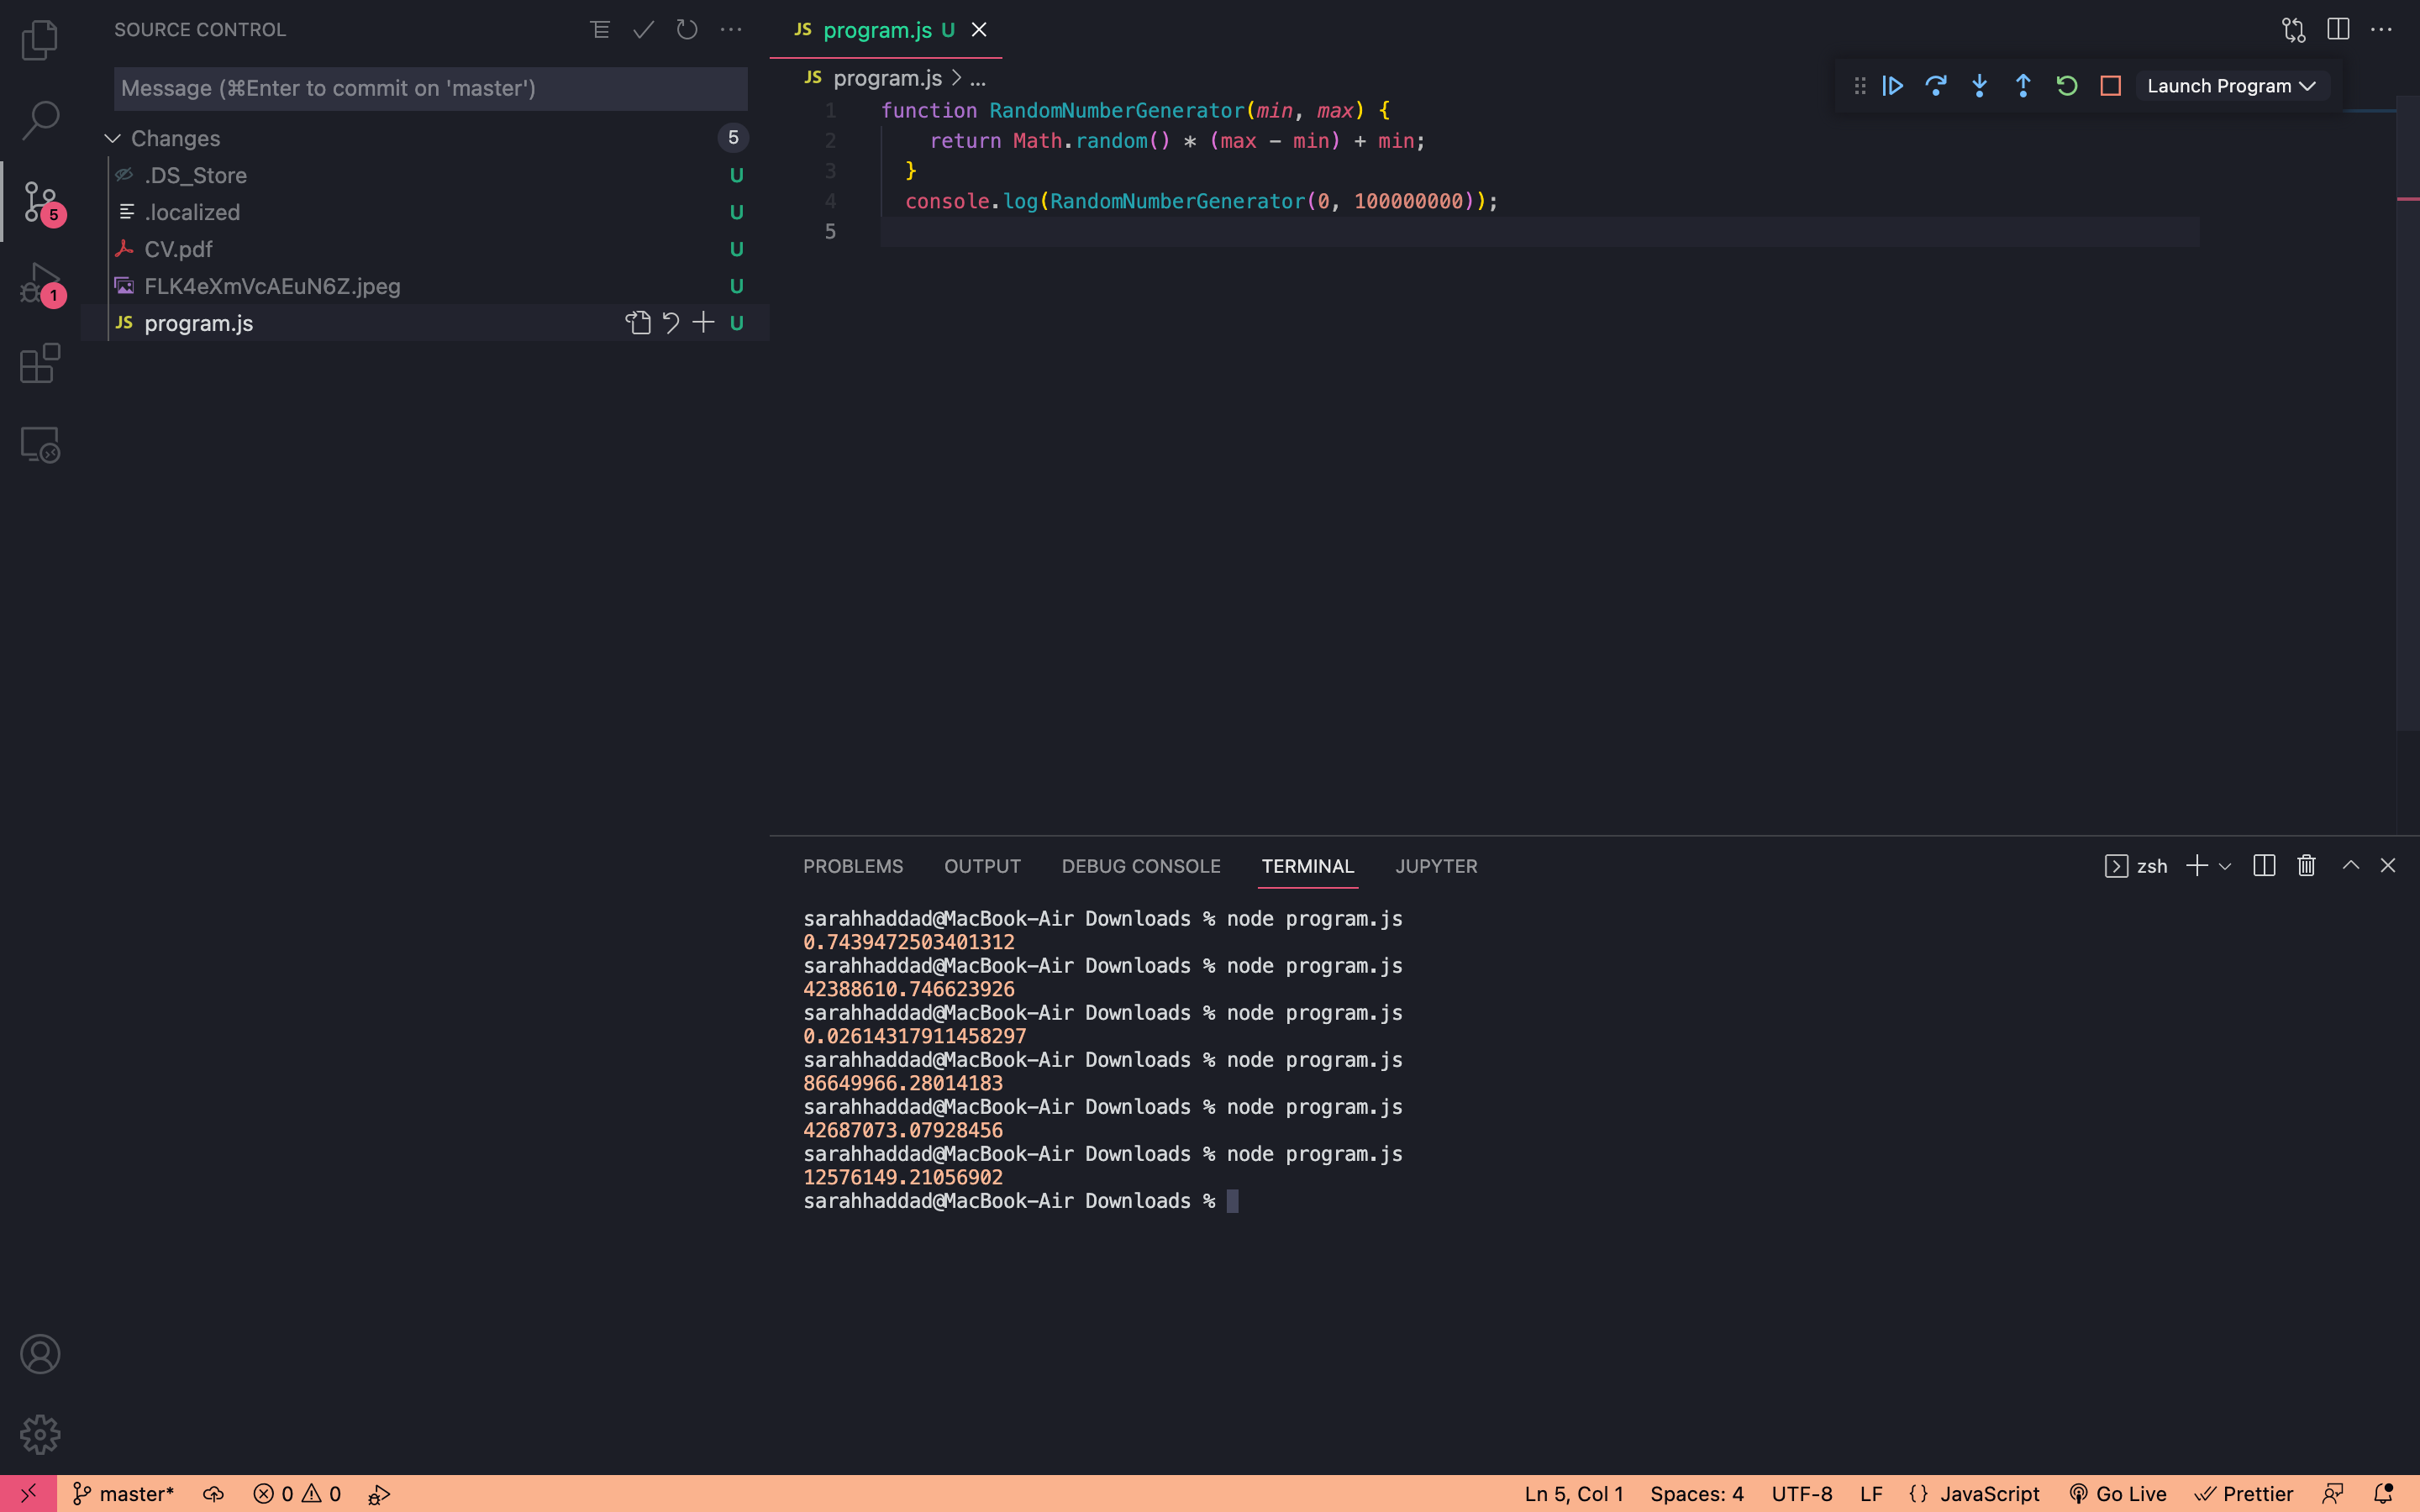Discard changes for program.js
Image resolution: width=2420 pixels, height=1512 pixels.
(671, 323)
